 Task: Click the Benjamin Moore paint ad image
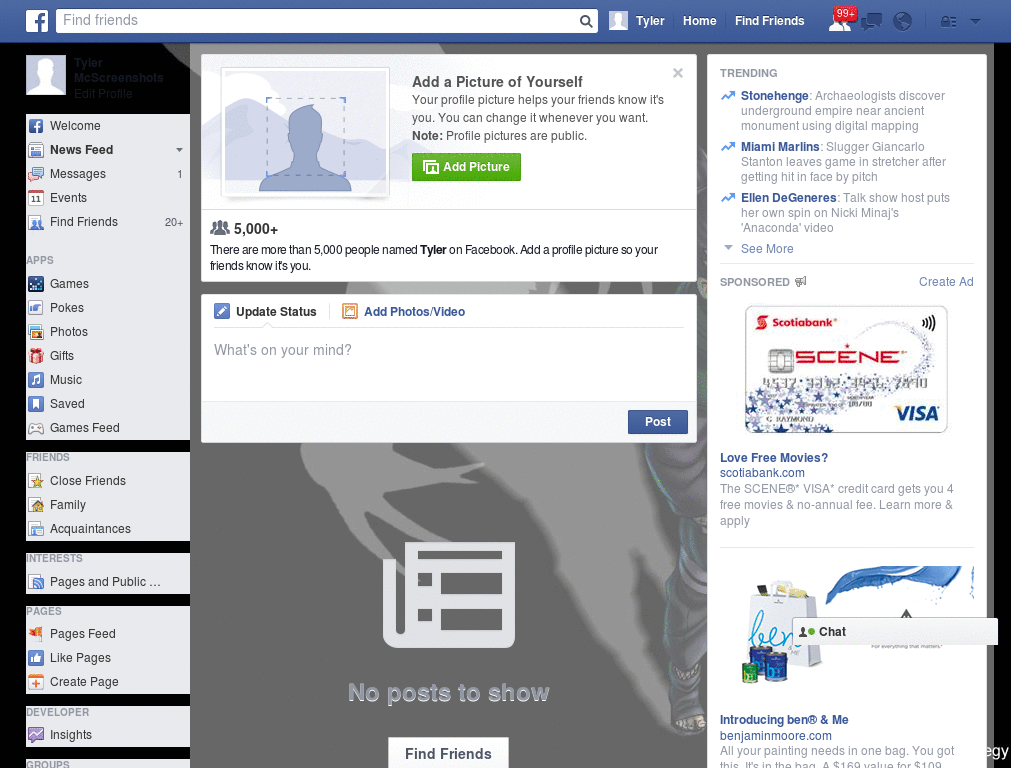[x=846, y=627]
